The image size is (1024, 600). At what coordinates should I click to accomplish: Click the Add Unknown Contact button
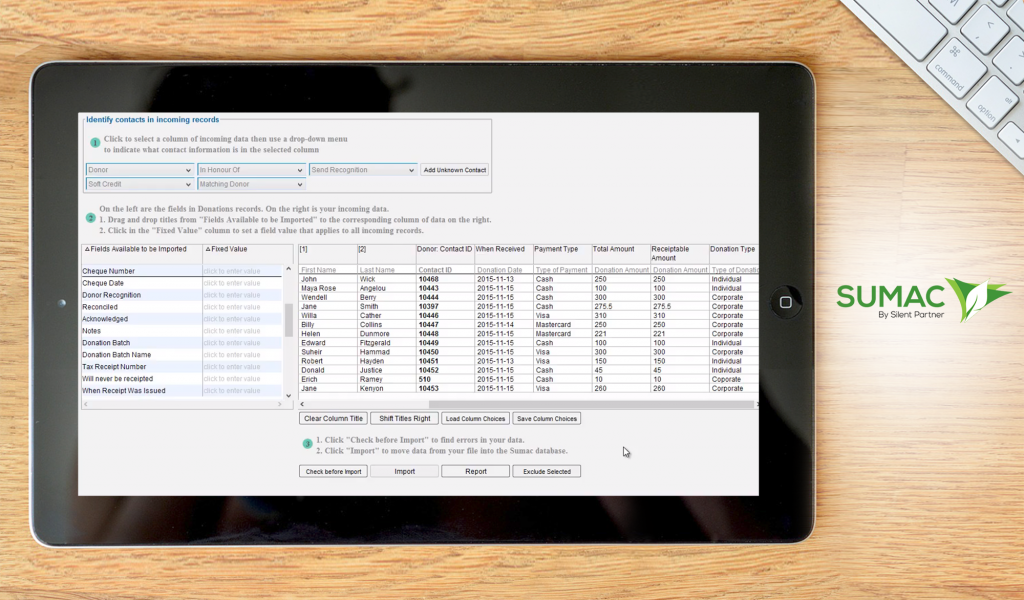tap(454, 170)
